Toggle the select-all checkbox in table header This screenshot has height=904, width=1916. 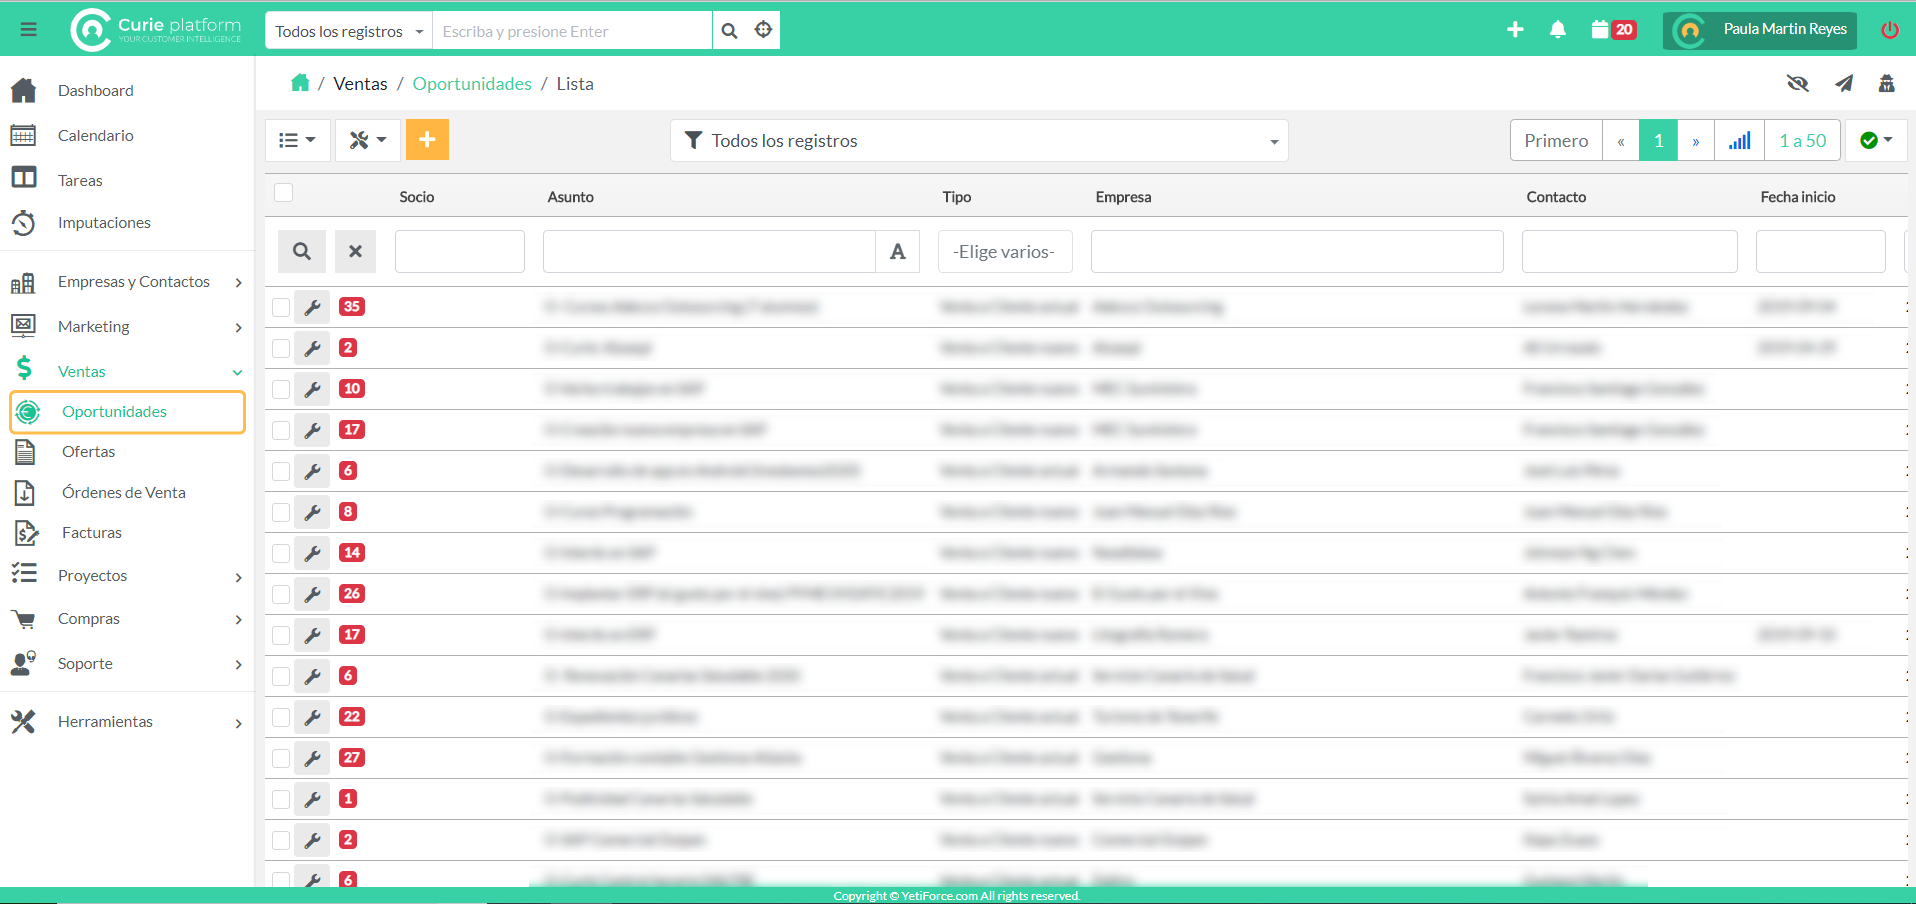[x=284, y=193]
